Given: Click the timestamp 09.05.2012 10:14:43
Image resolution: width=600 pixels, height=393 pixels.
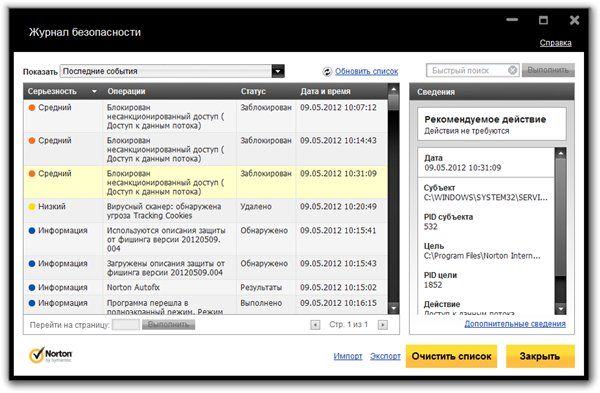Looking at the screenshot, I should pyautogui.click(x=338, y=140).
